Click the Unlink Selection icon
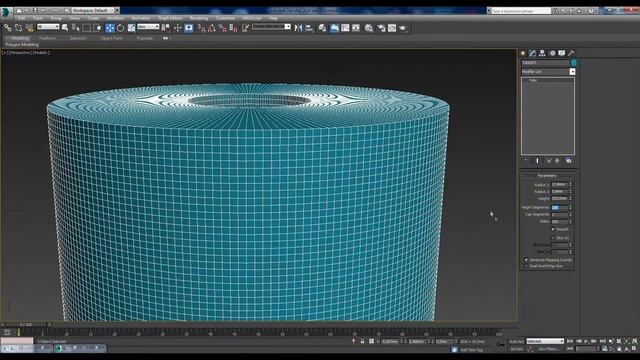Image resolution: width=640 pixels, height=360 pixels. (18, 28)
